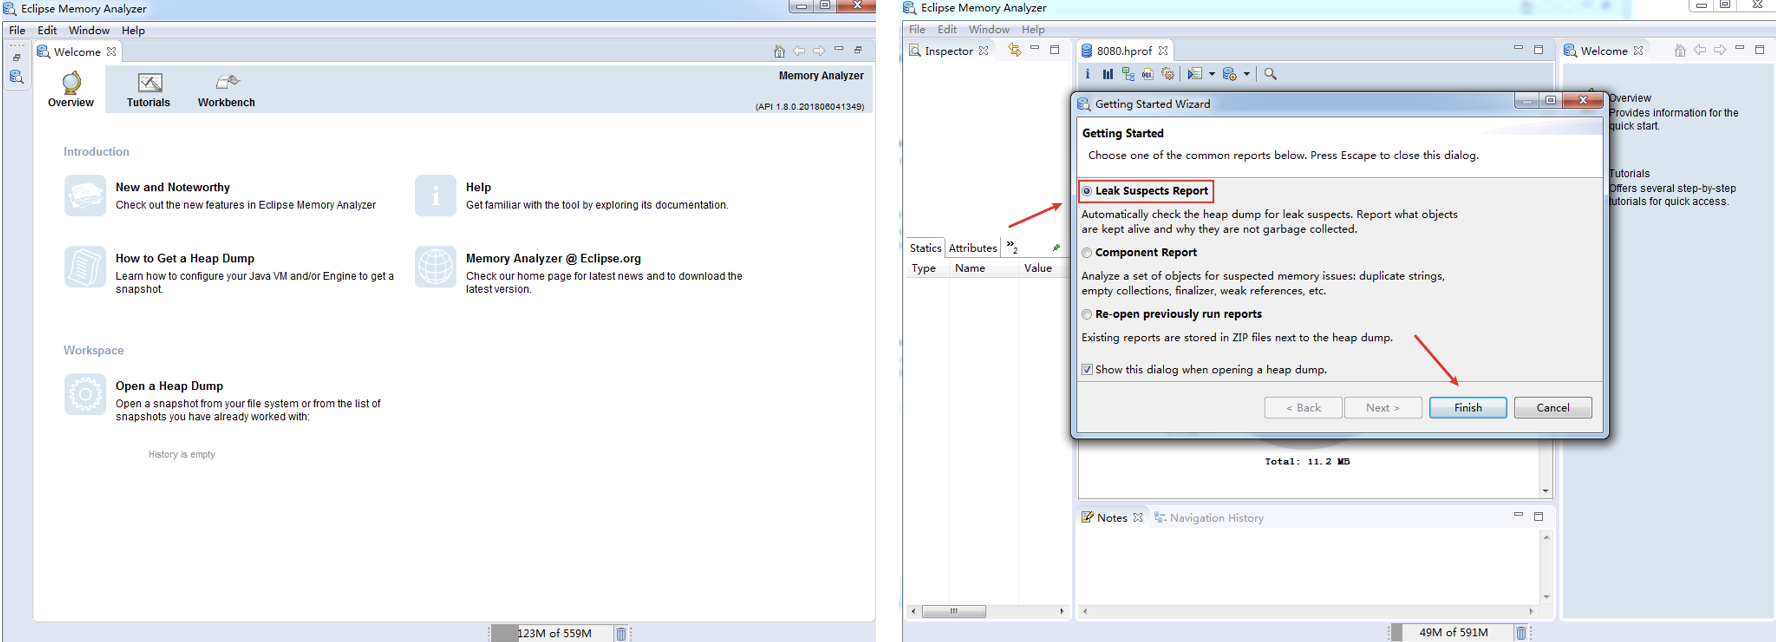Screen dimensions: 1776x642
Task: Expand the Query Browser dropdown arrow
Action: pyautogui.click(x=1247, y=74)
